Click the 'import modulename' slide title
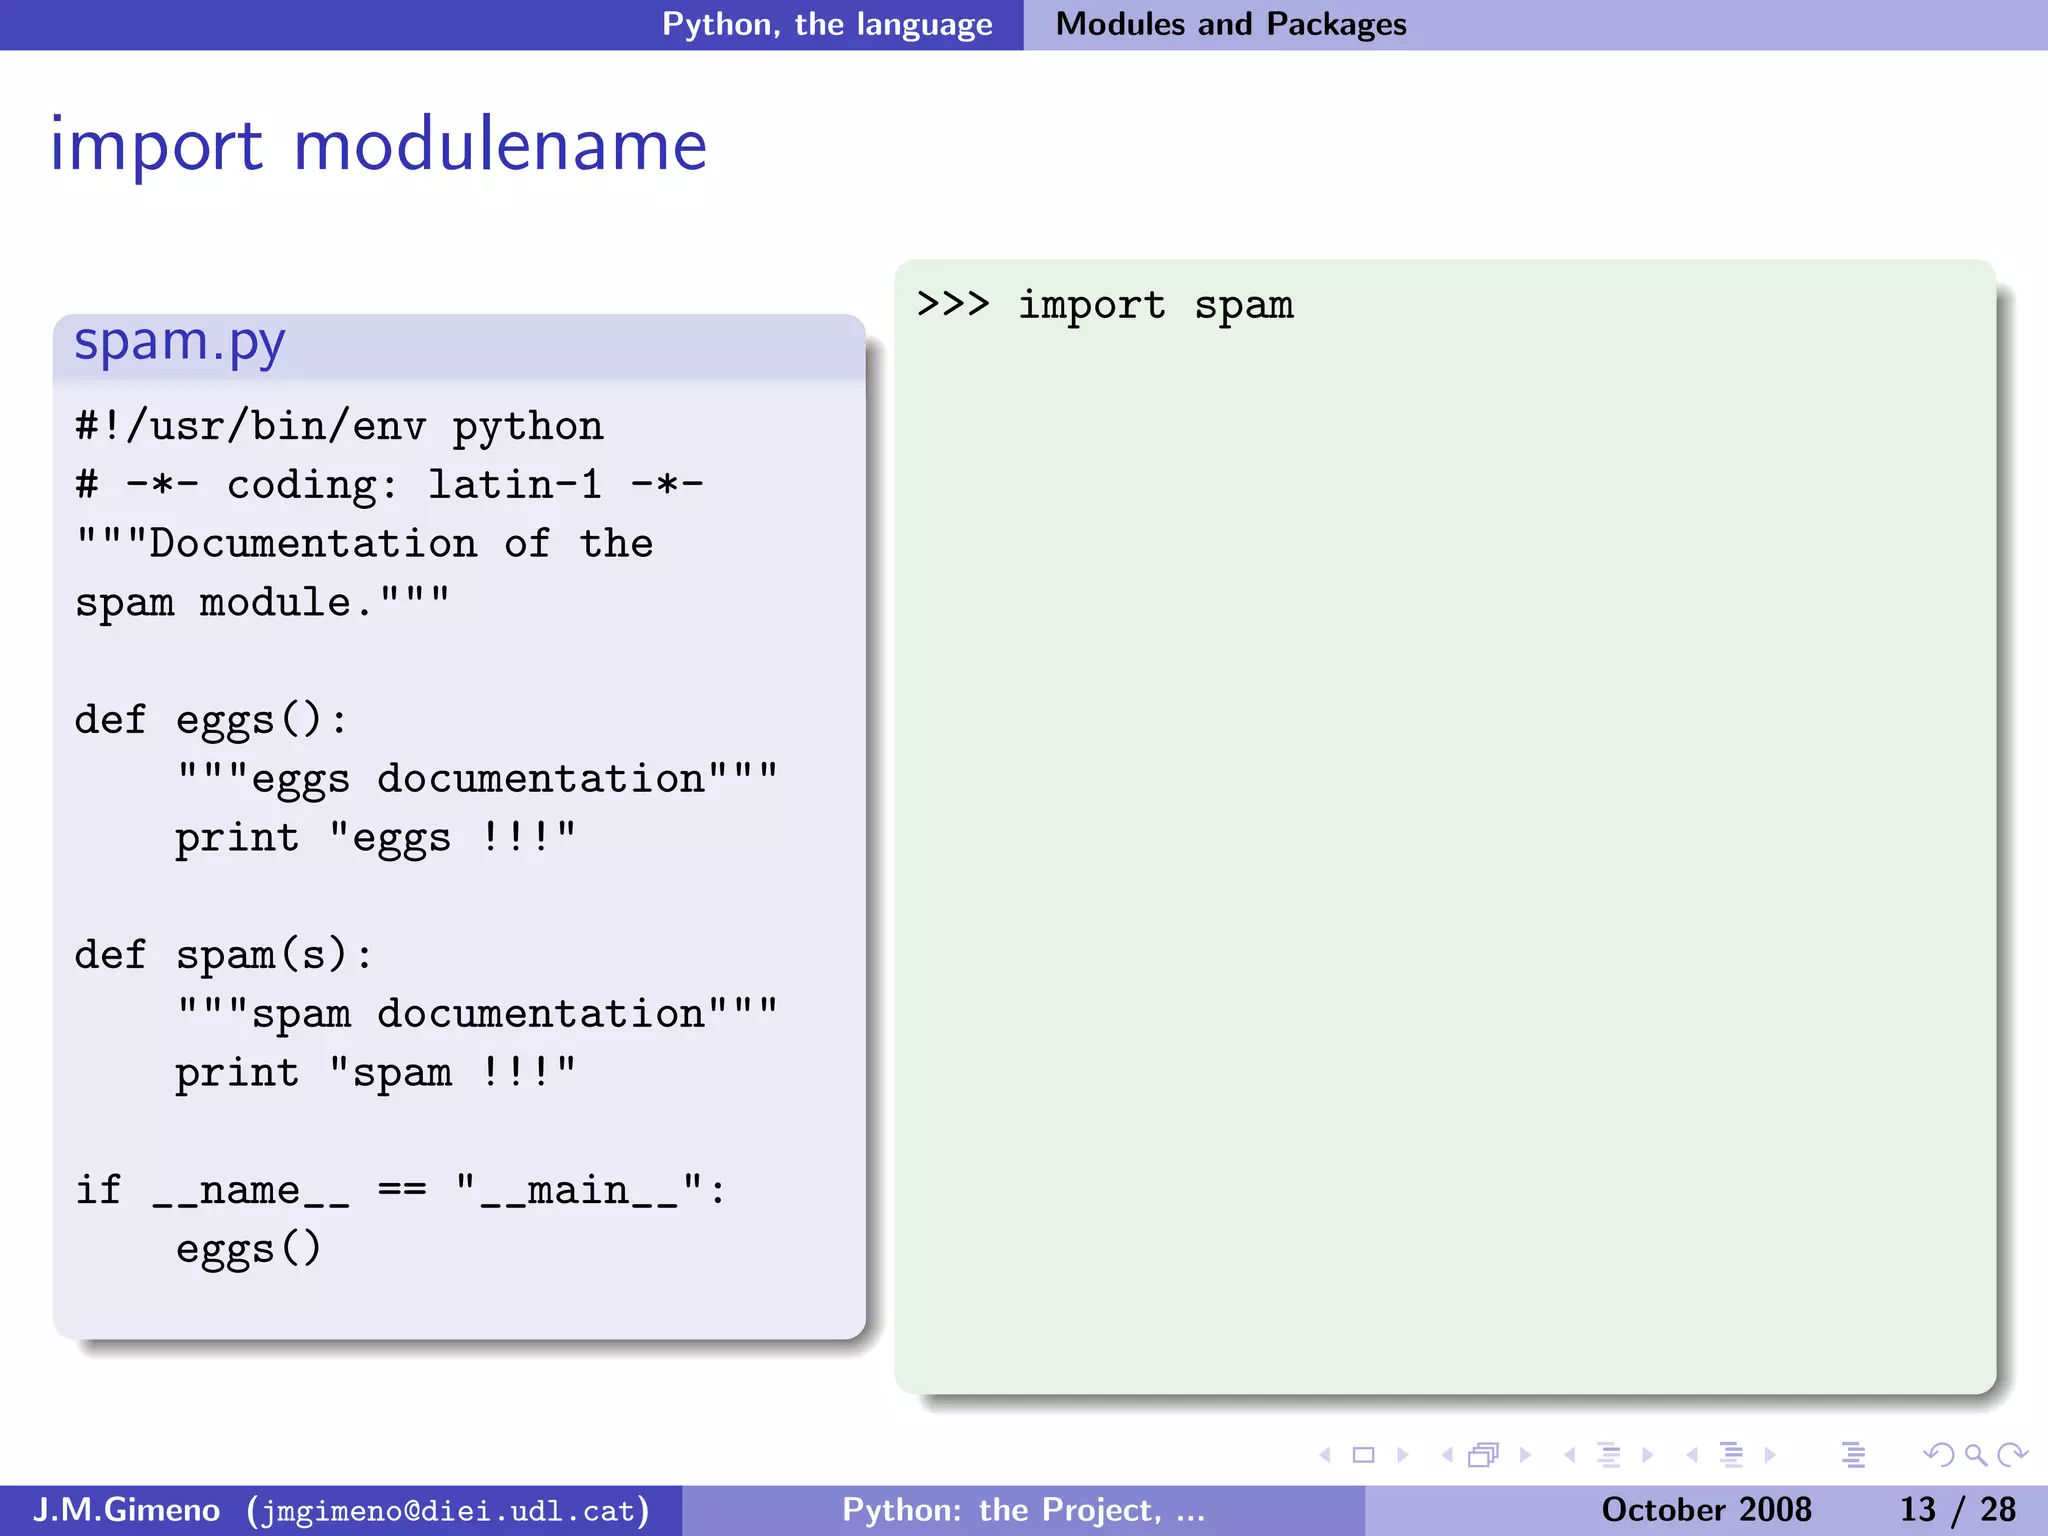 pos(379,145)
